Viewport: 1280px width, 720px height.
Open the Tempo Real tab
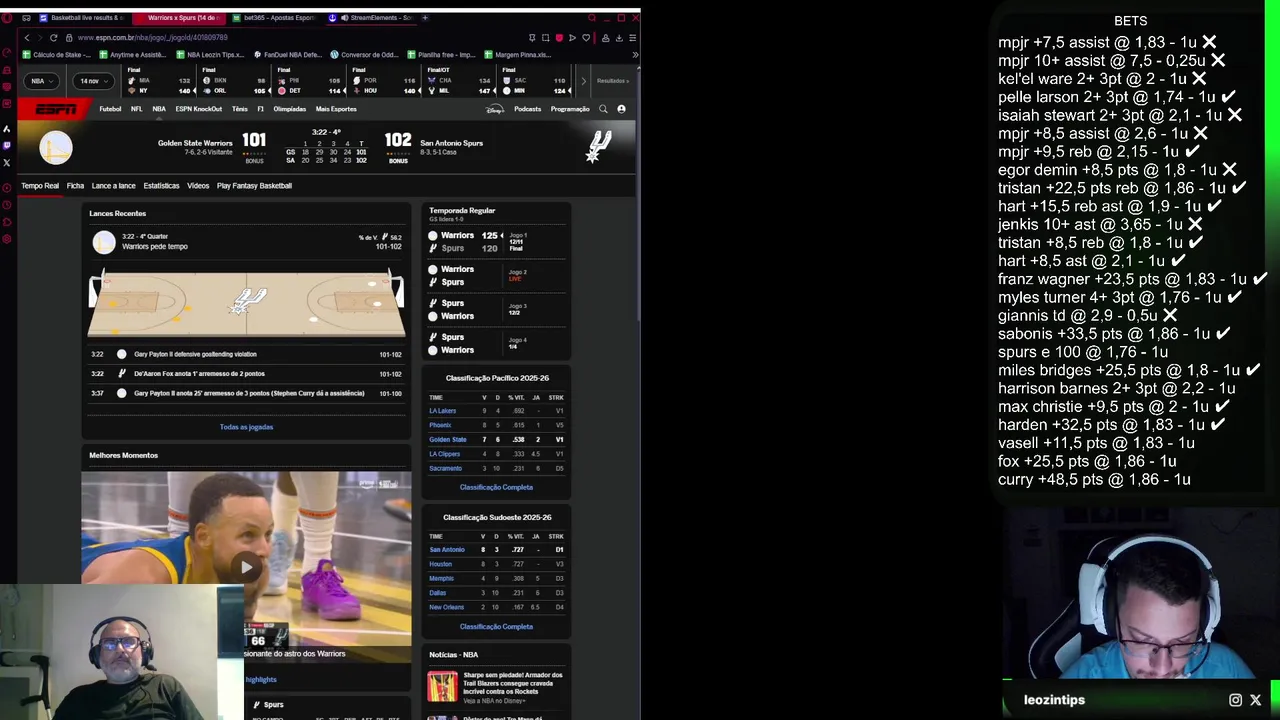pos(40,186)
